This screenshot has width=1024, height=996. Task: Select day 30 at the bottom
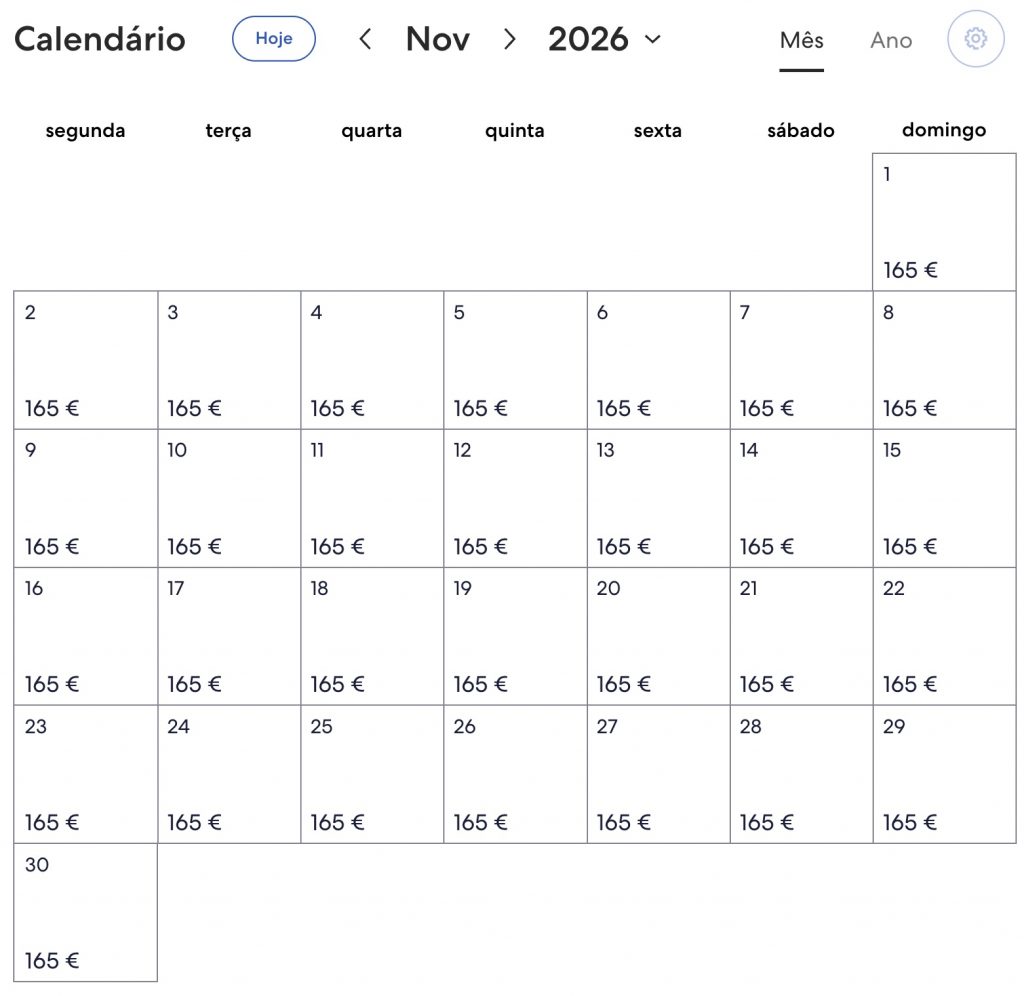pos(86,912)
